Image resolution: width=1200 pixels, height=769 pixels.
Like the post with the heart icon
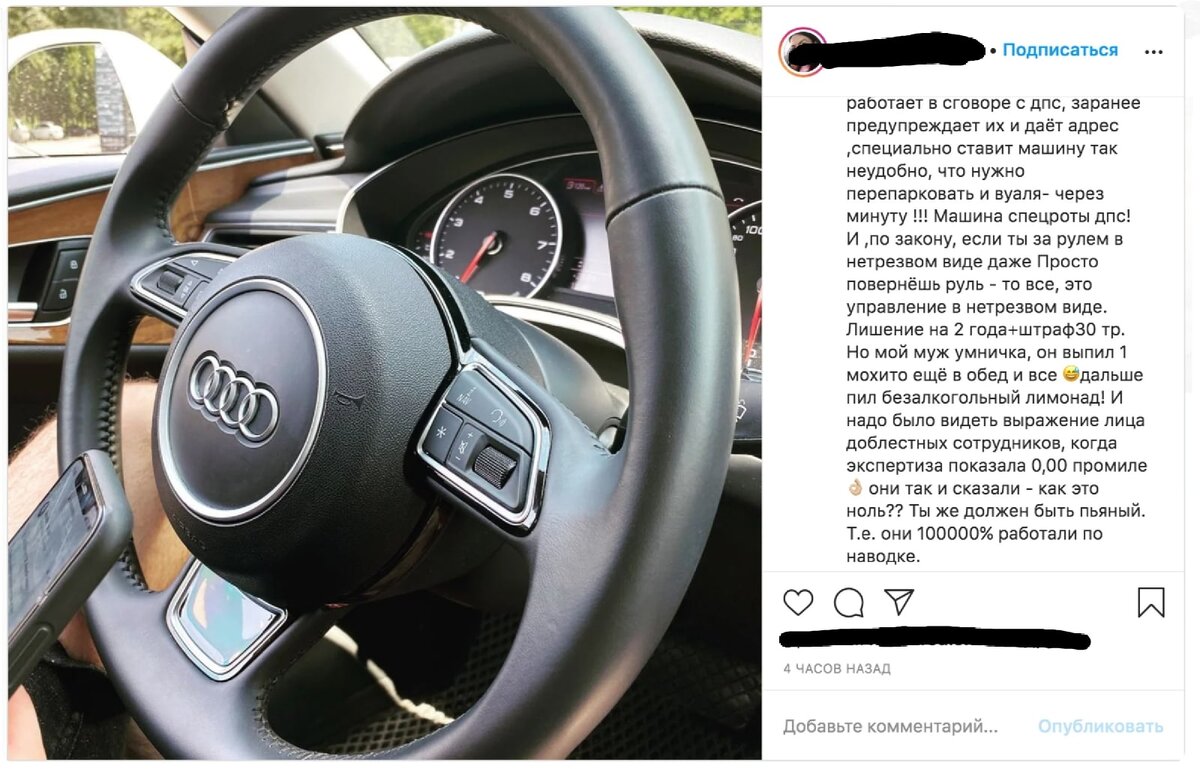tap(798, 602)
